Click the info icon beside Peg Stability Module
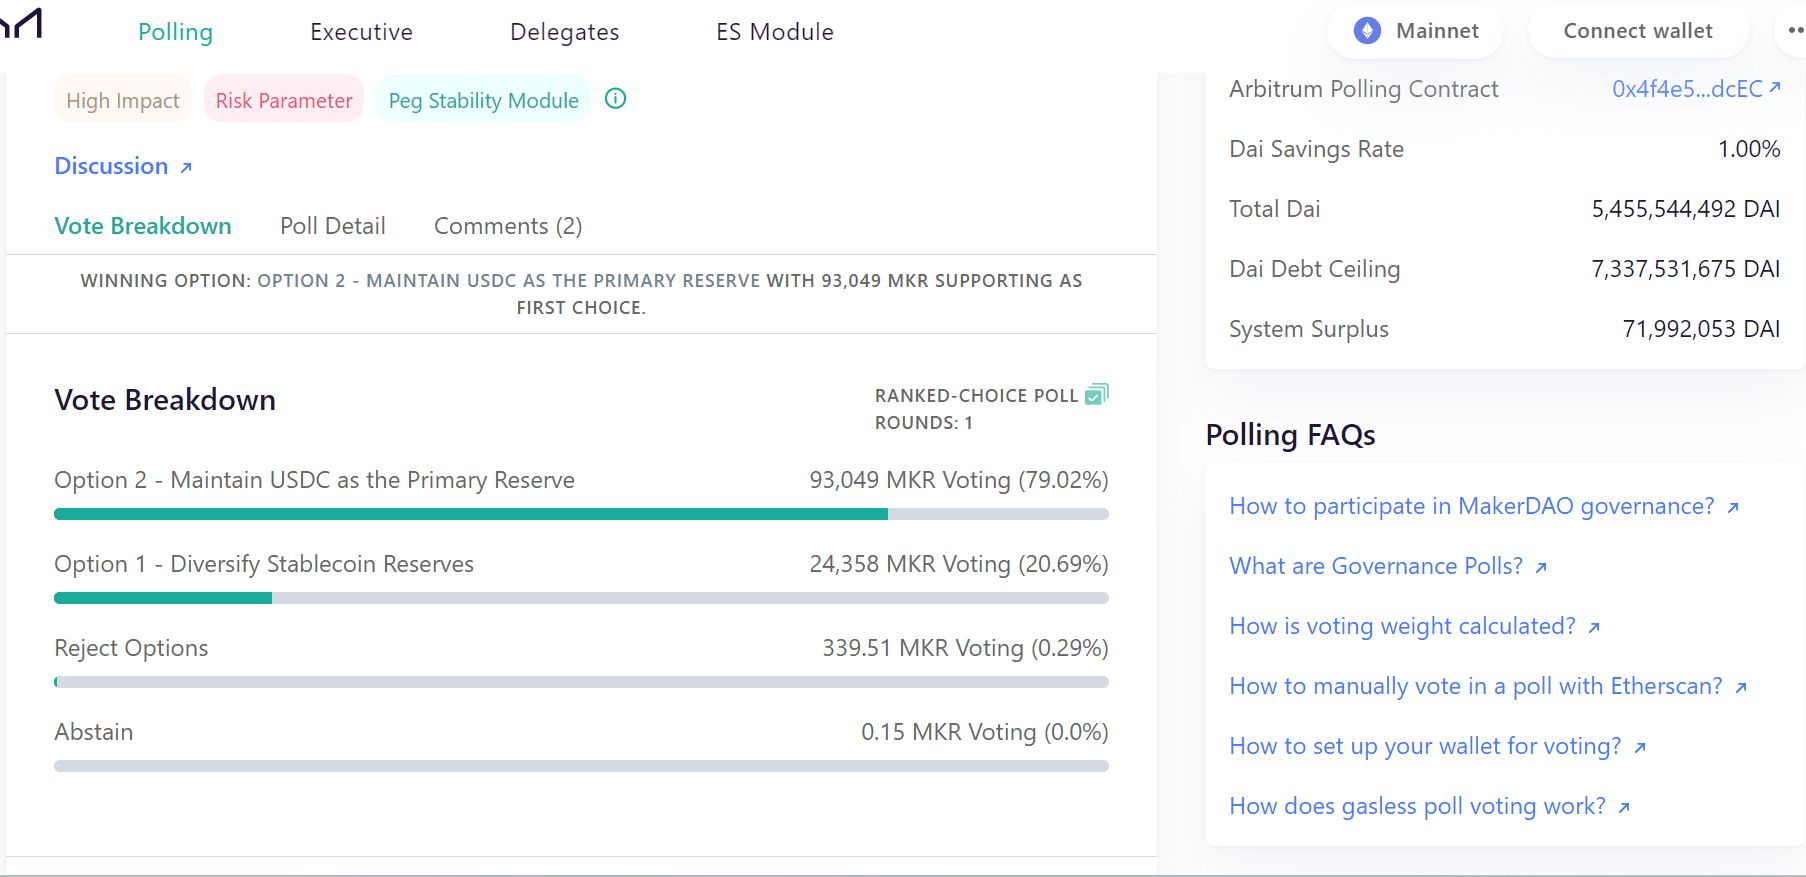The width and height of the screenshot is (1806, 877). tap(616, 99)
